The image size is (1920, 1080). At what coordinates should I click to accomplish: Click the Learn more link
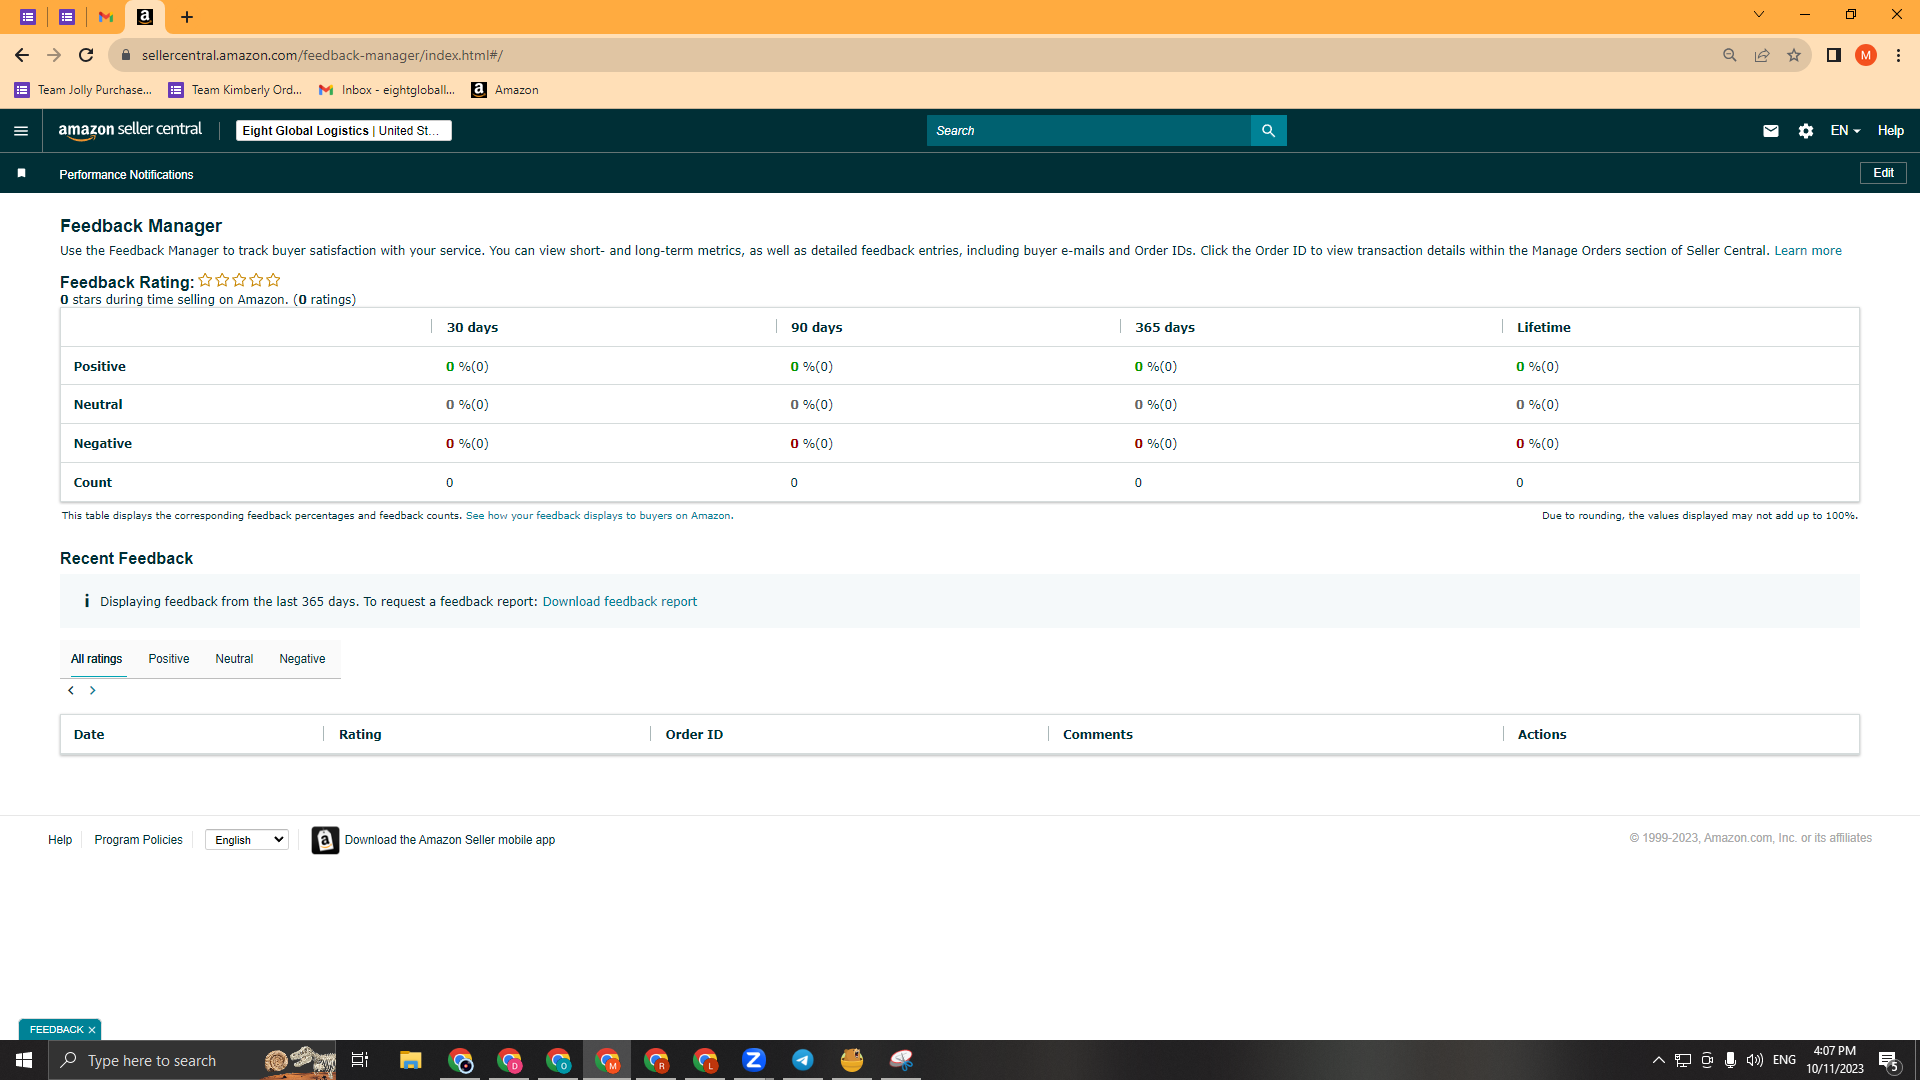[x=1808, y=251]
